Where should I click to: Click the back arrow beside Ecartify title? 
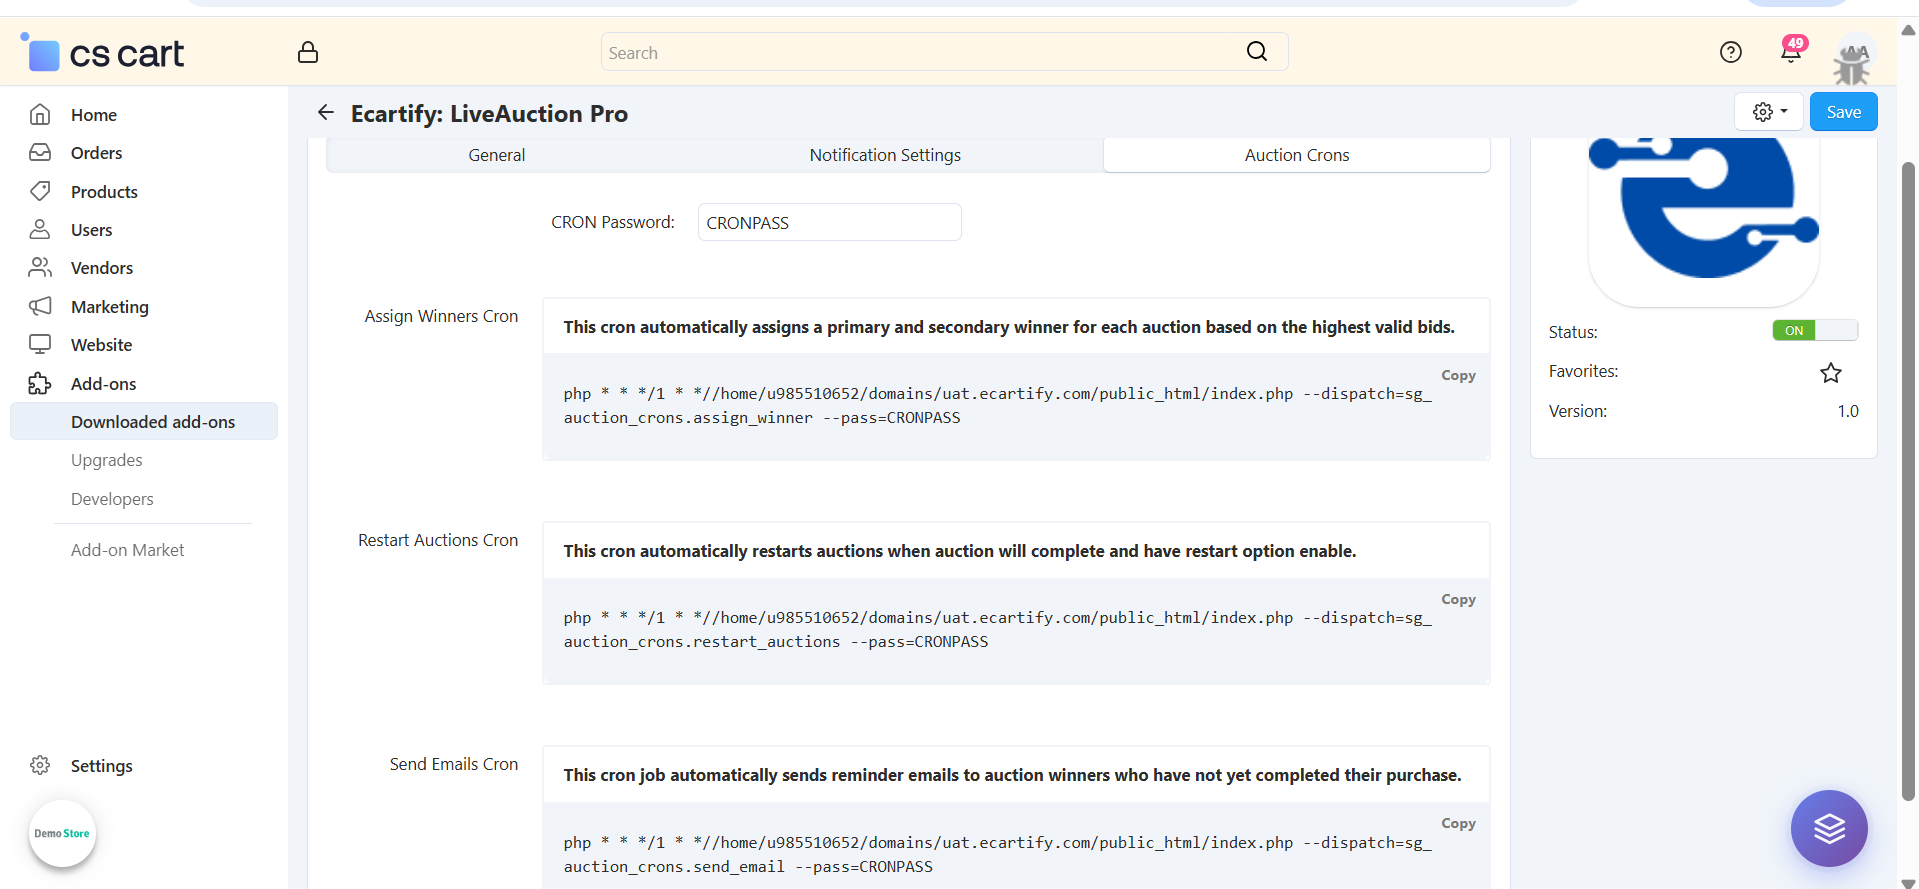326,113
